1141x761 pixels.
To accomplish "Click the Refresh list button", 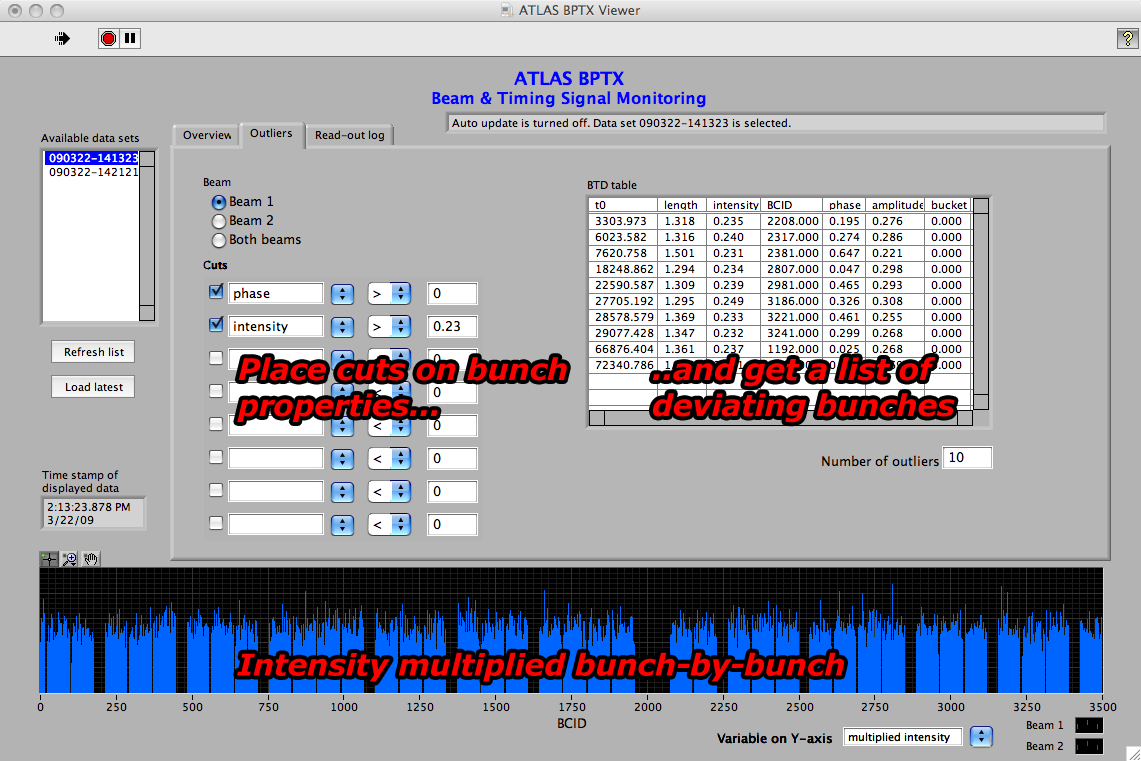I will (x=94, y=352).
